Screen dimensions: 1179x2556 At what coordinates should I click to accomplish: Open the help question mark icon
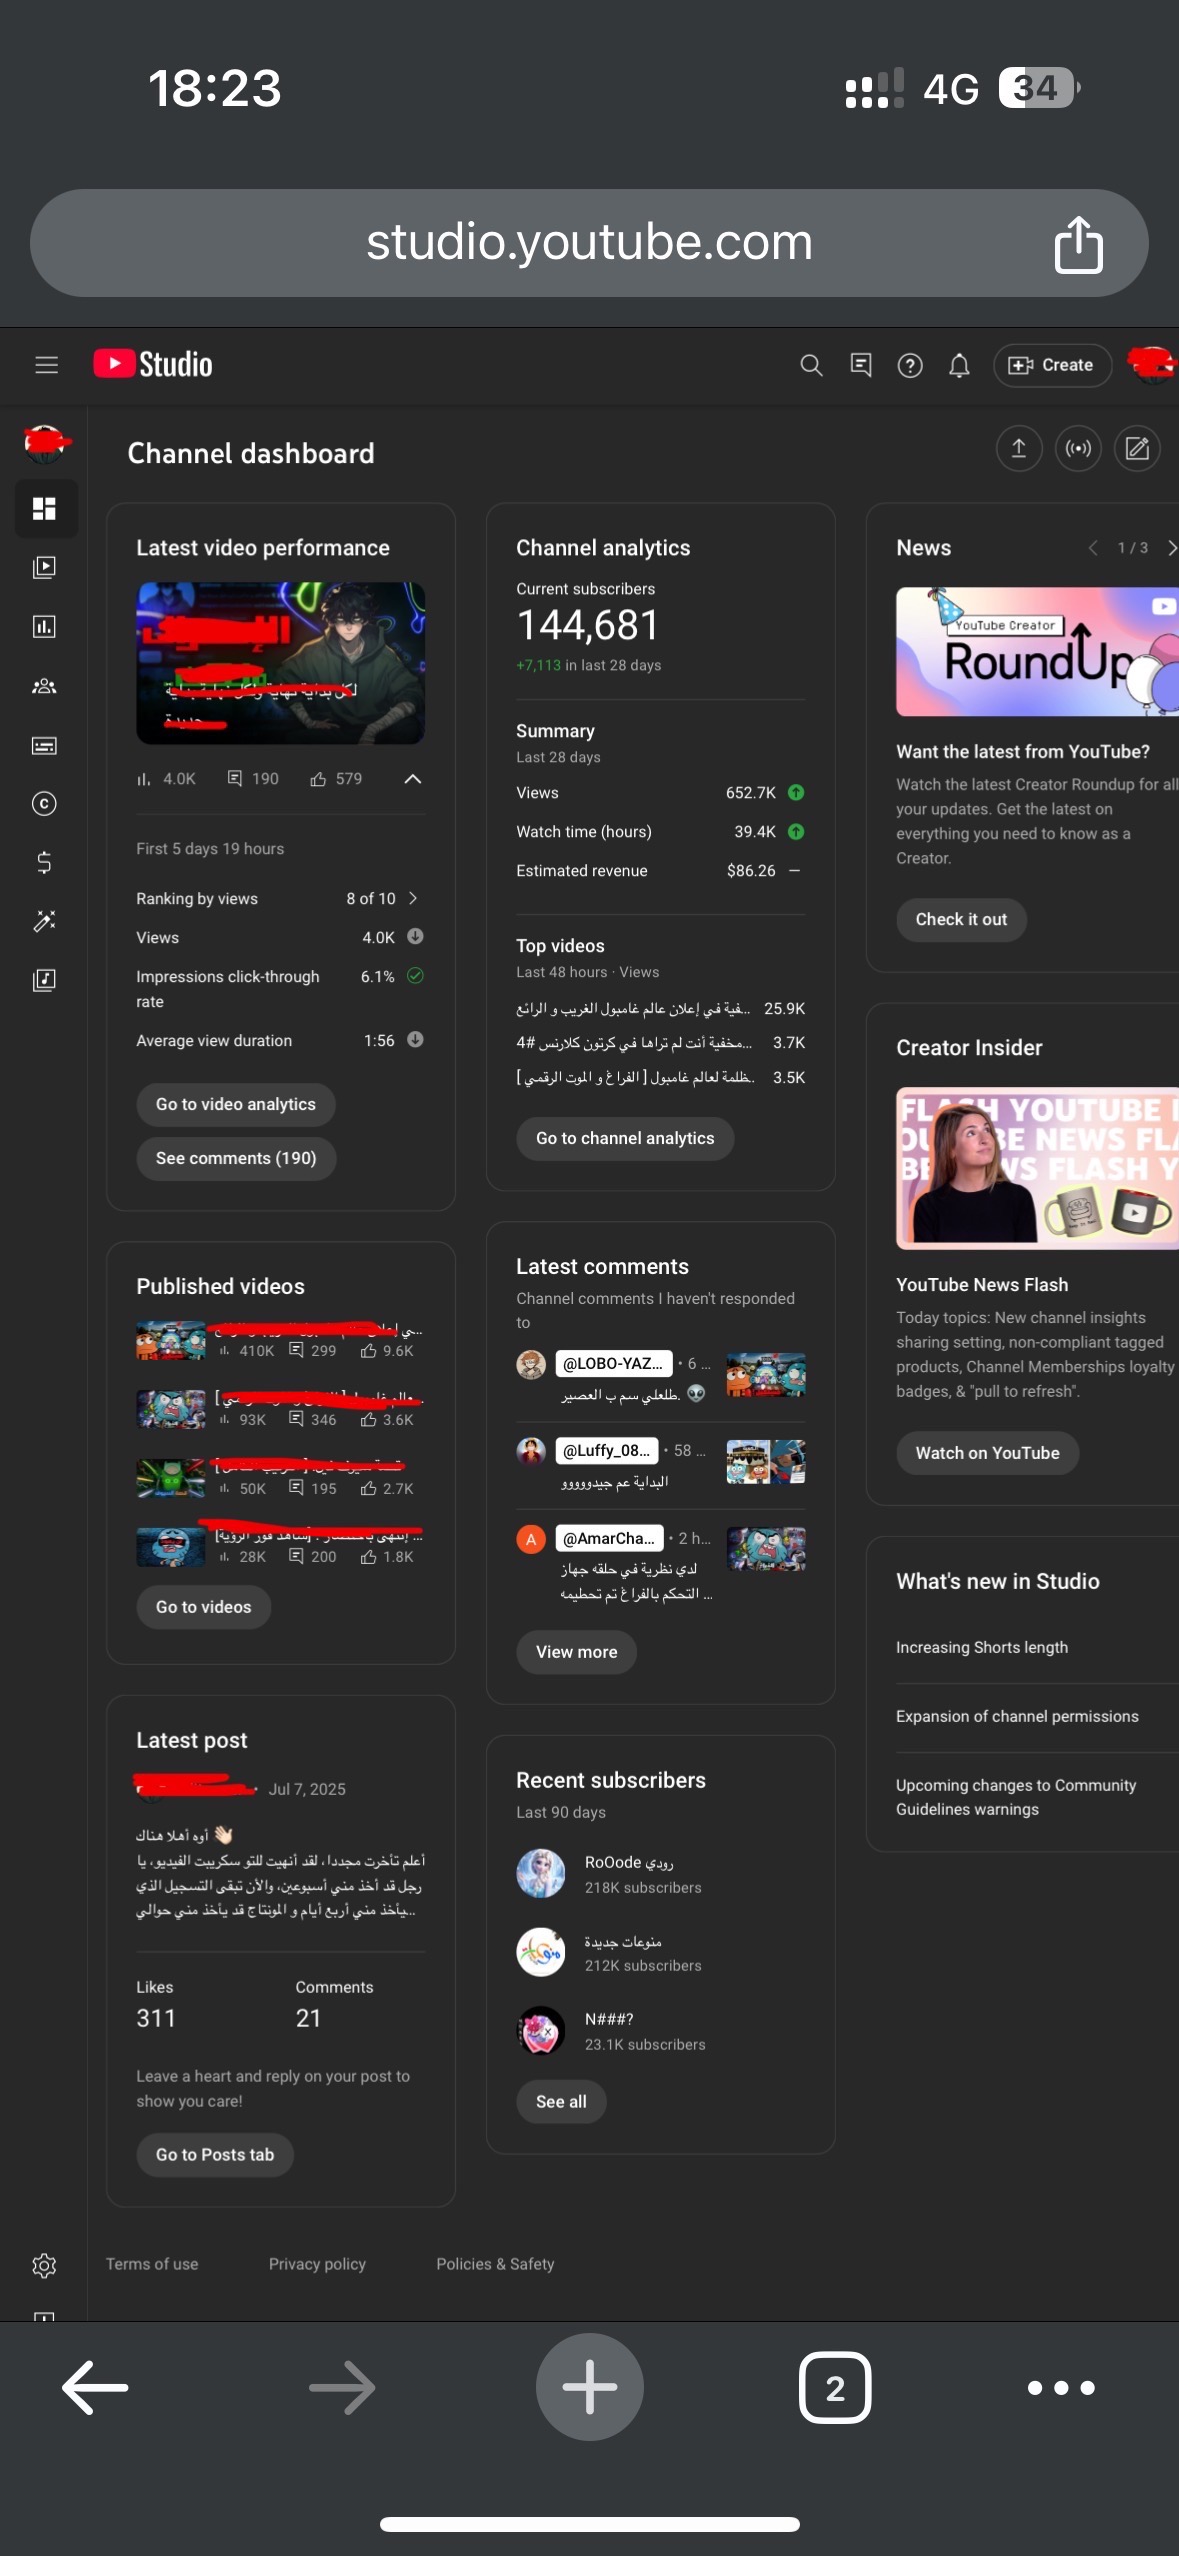tap(910, 365)
